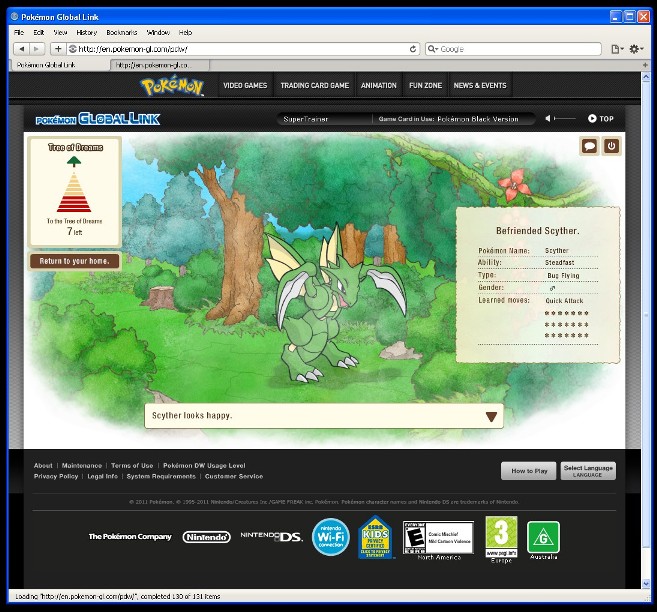The width and height of the screenshot is (657, 612).
Task: Click the Google search input field
Action: click(x=515, y=48)
